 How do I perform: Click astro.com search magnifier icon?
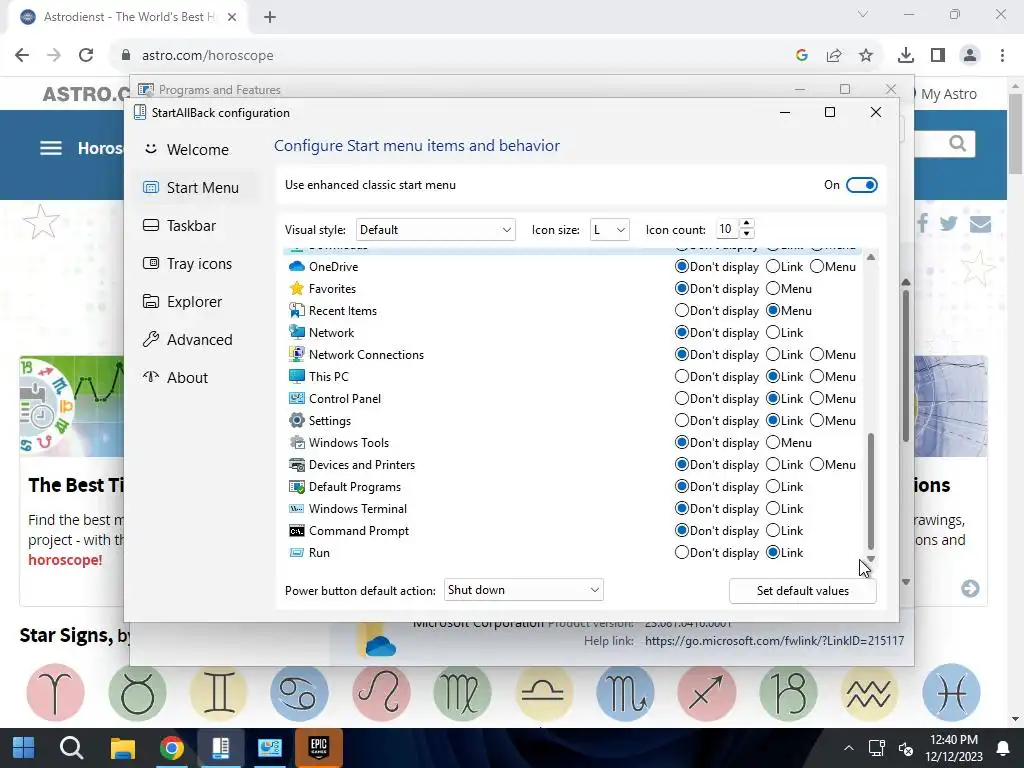tap(957, 143)
